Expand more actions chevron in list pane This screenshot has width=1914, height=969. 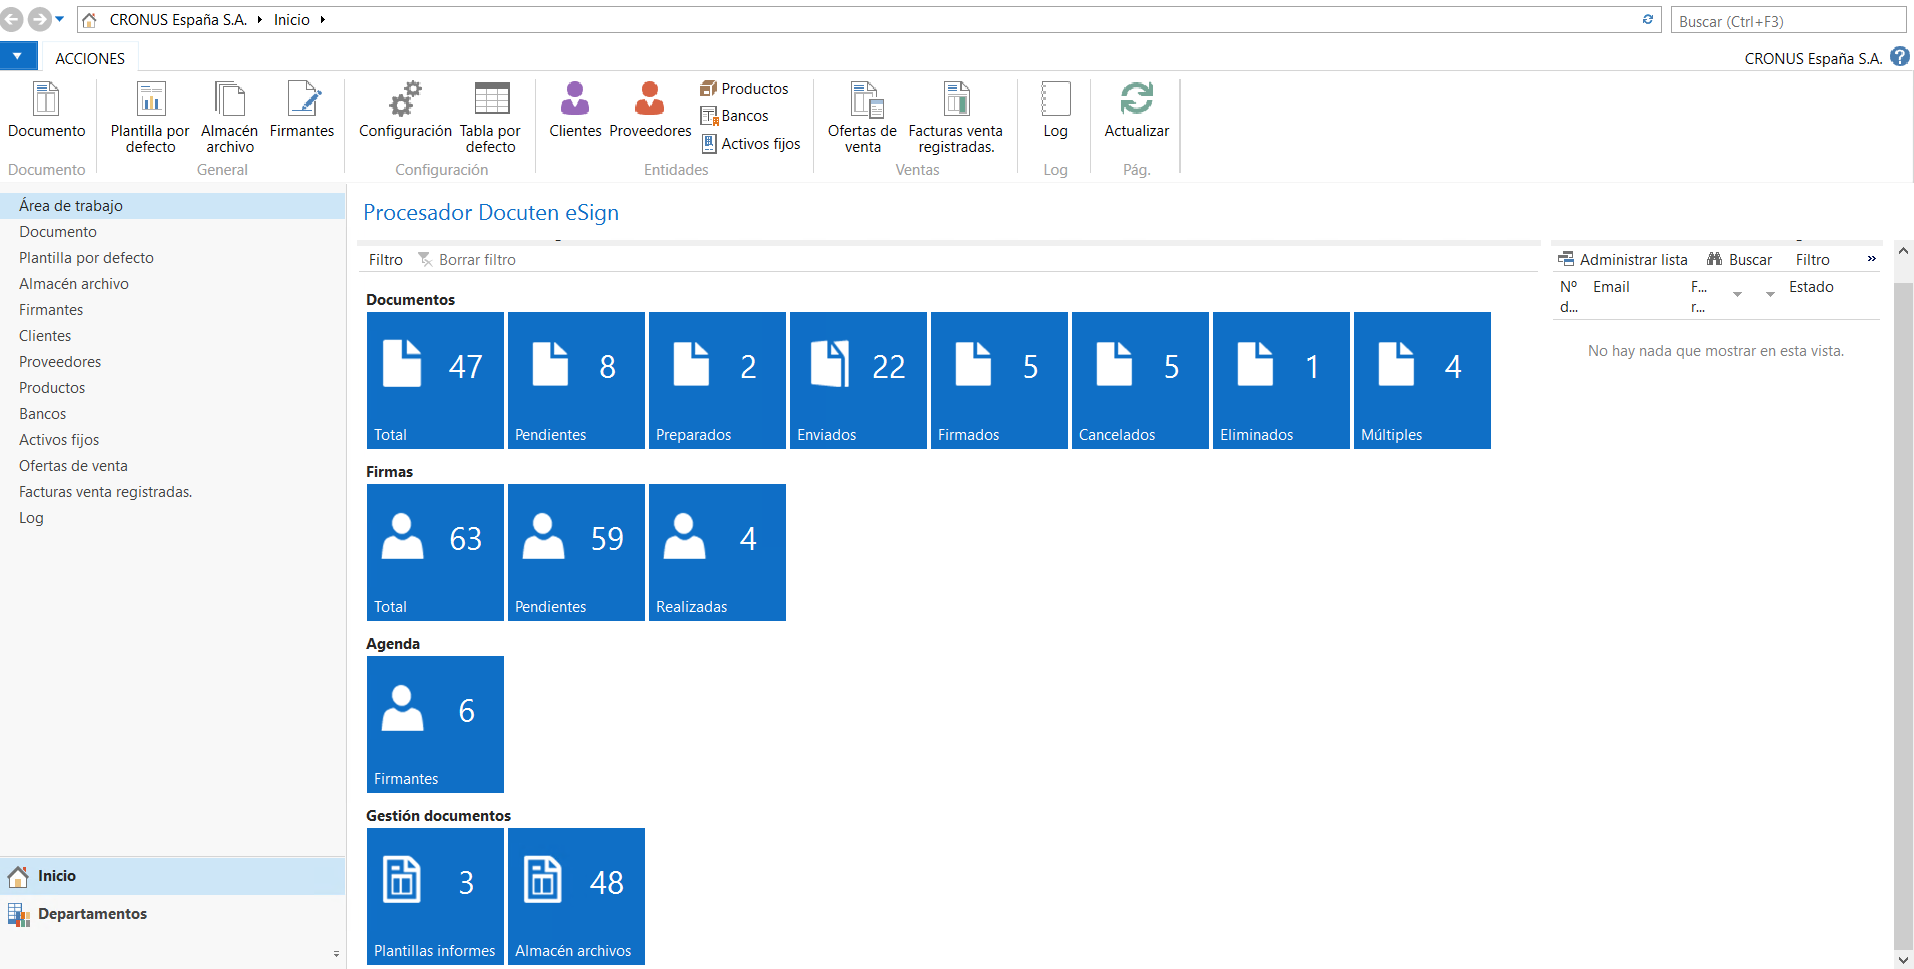(x=1871, y=259)
